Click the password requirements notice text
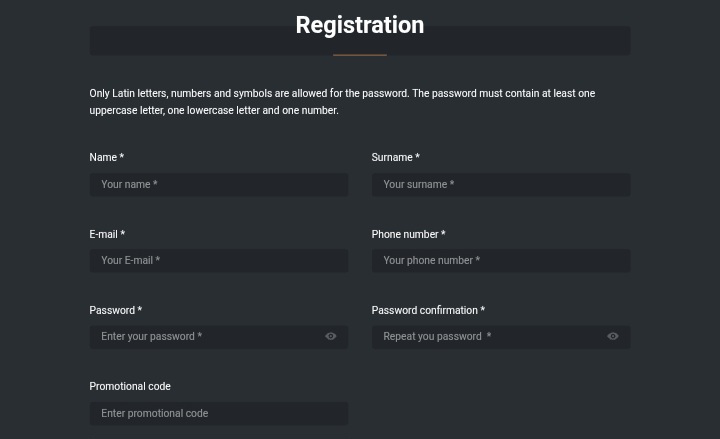720x439 pixels. point(342,102)
